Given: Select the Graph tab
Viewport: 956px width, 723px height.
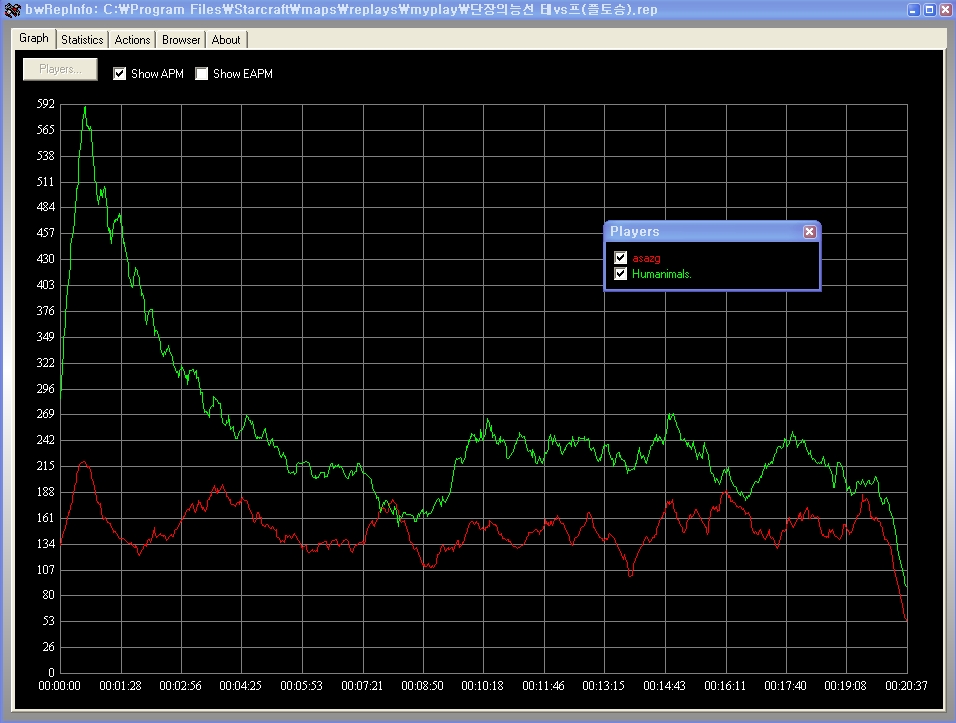Looking at the screenshot, I should pos(34,38).
